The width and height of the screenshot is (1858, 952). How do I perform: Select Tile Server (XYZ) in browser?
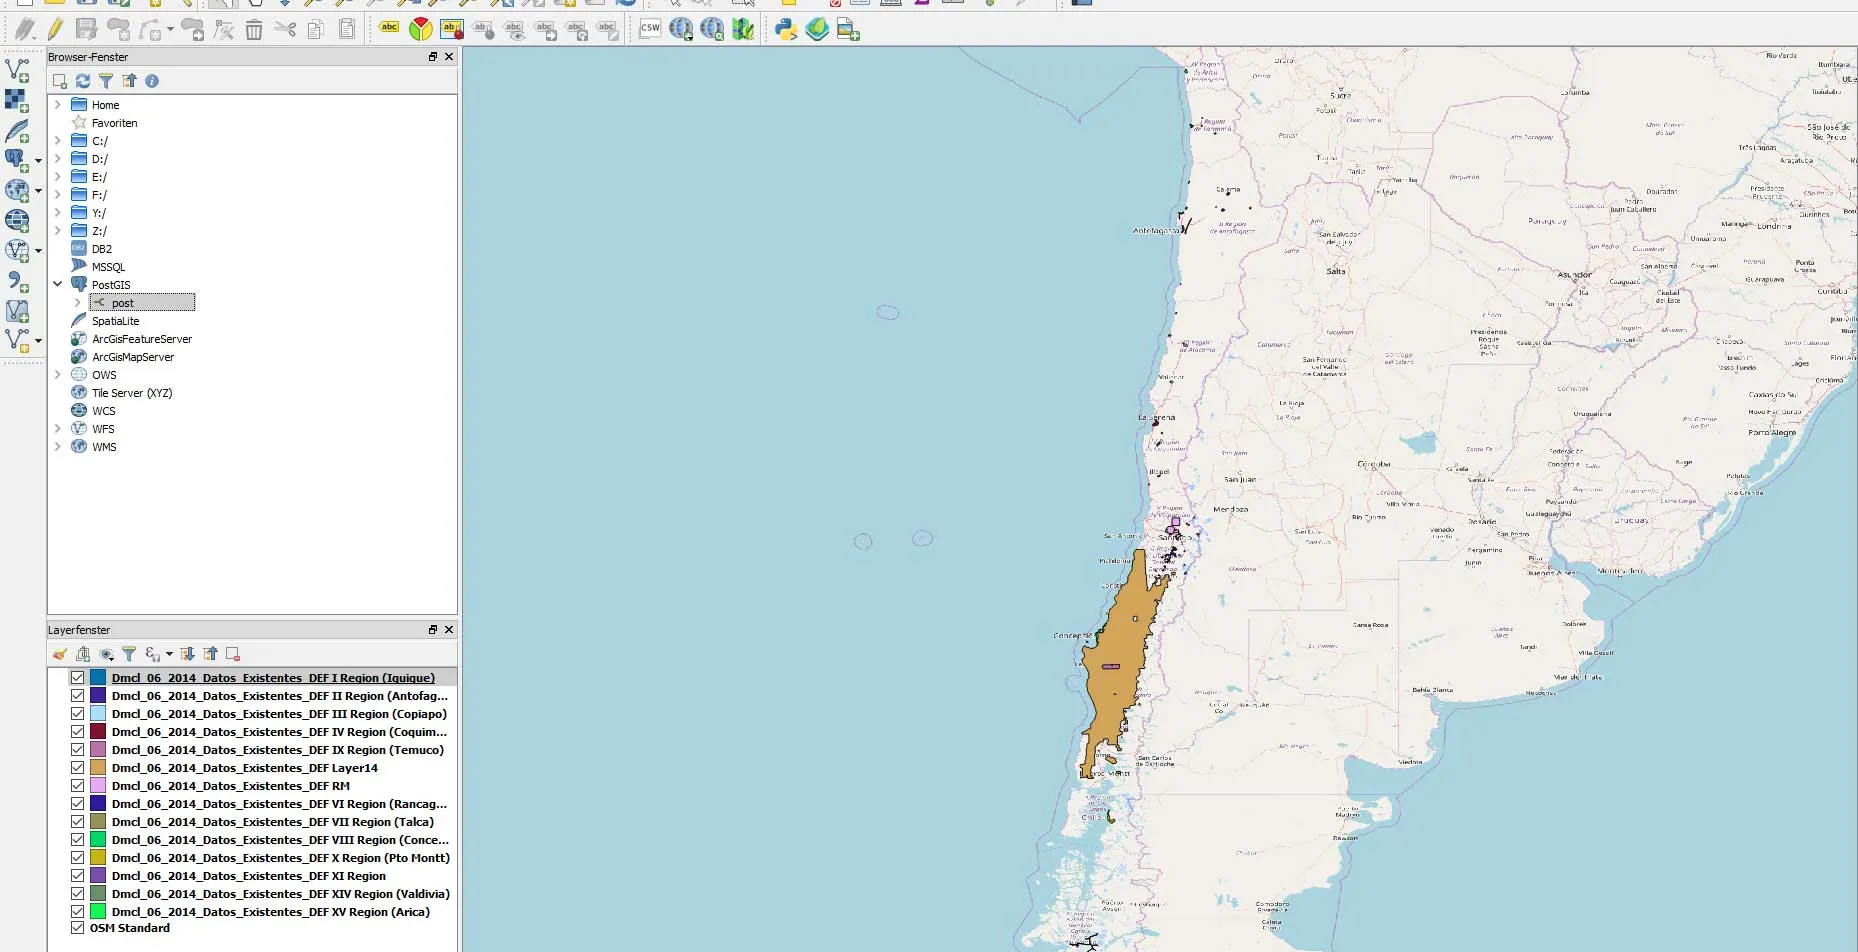click(132, 393)
